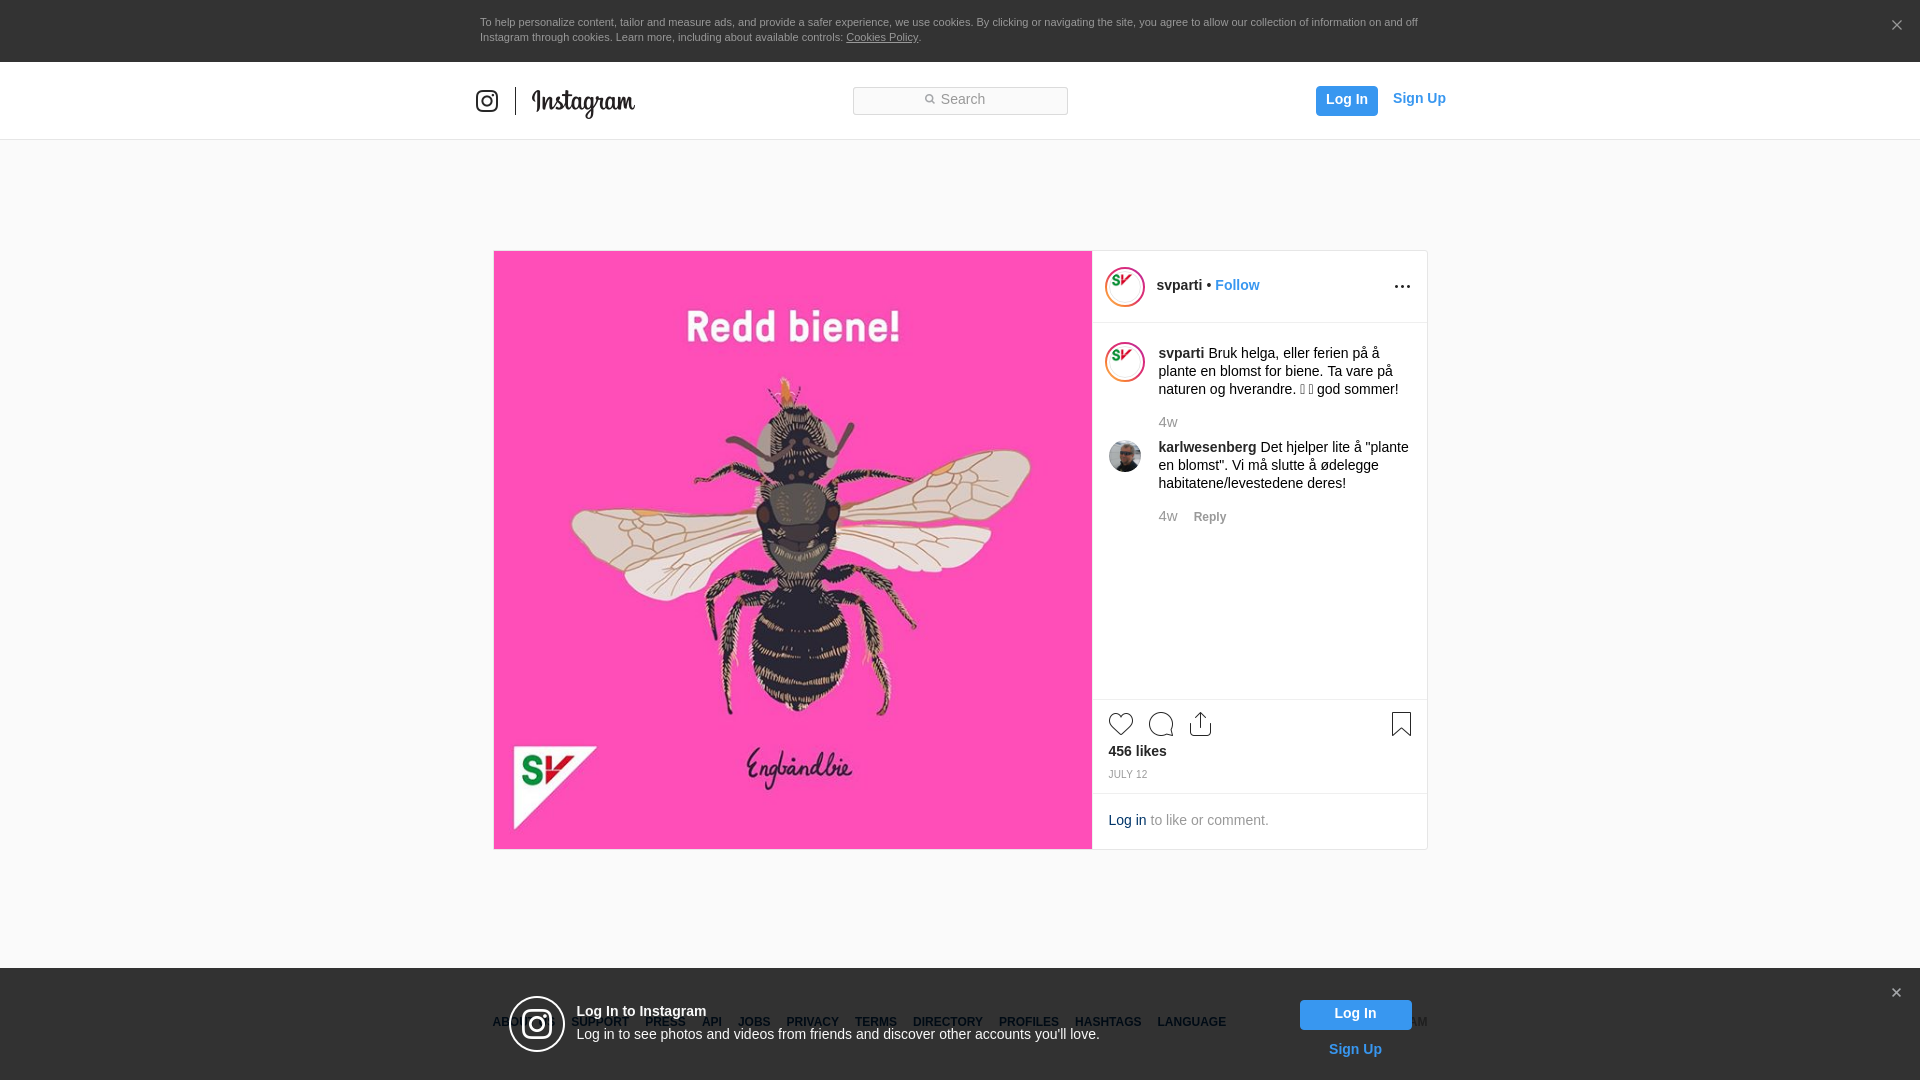This screenshot has width=1920, height=1080.
Task: Open the PRIVACY footer link
Action: (812, 1022)
